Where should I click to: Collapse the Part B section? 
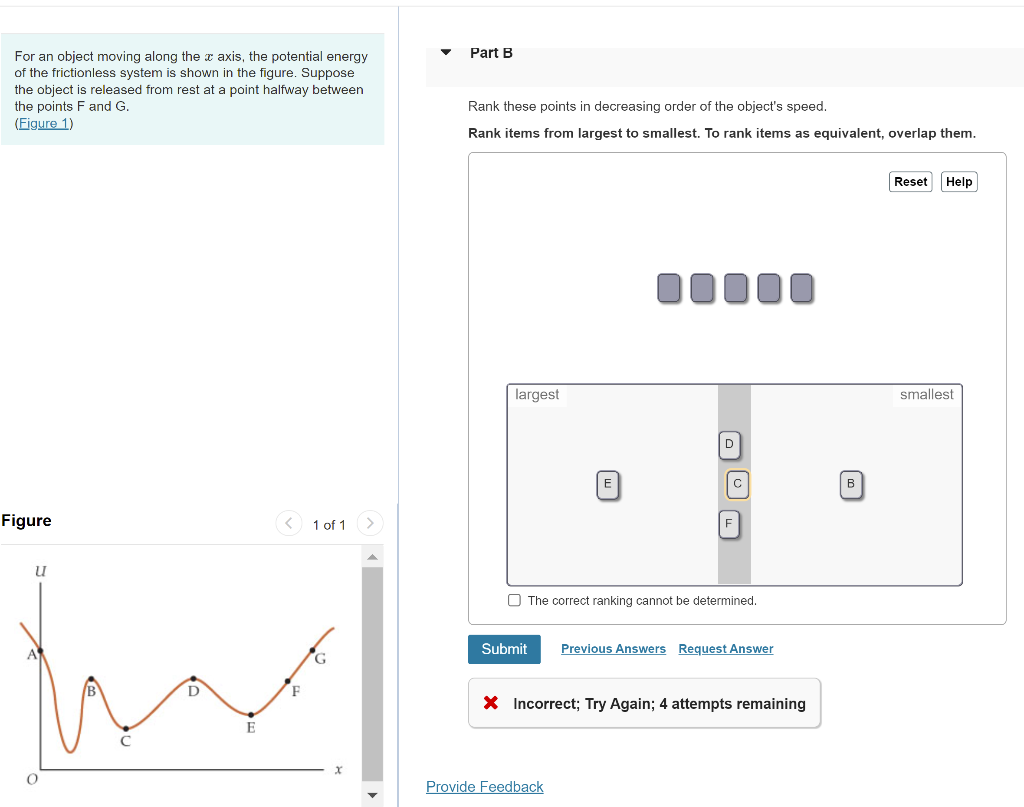click(x=444, y=52)
